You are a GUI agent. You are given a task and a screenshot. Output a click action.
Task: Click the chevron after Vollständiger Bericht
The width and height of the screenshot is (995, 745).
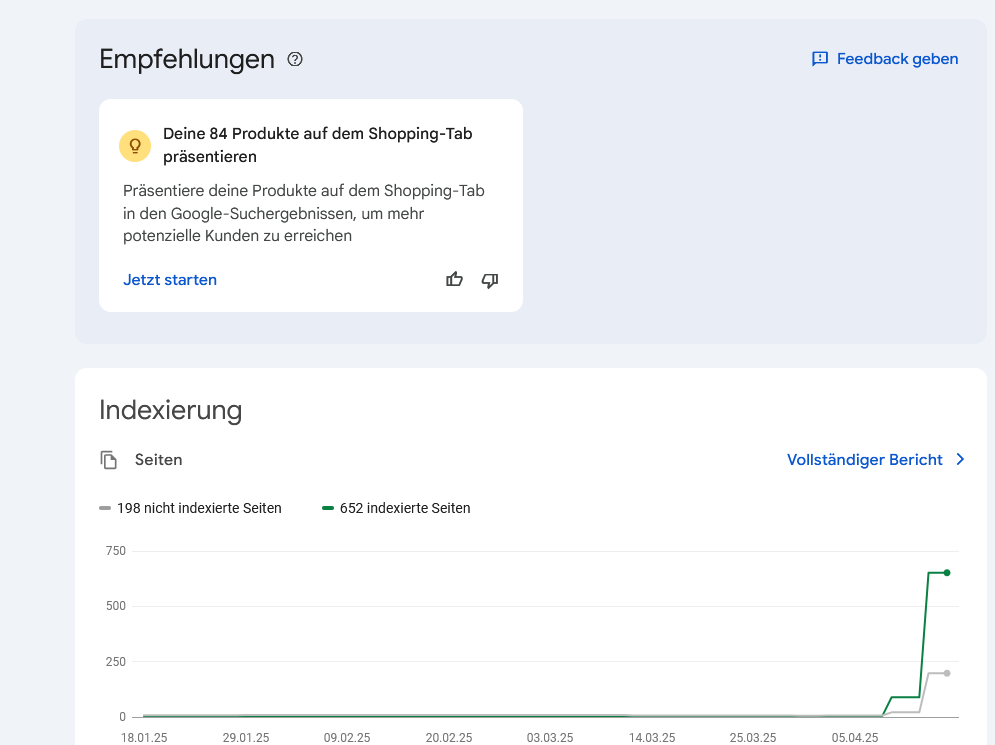(x=960, y=460)
